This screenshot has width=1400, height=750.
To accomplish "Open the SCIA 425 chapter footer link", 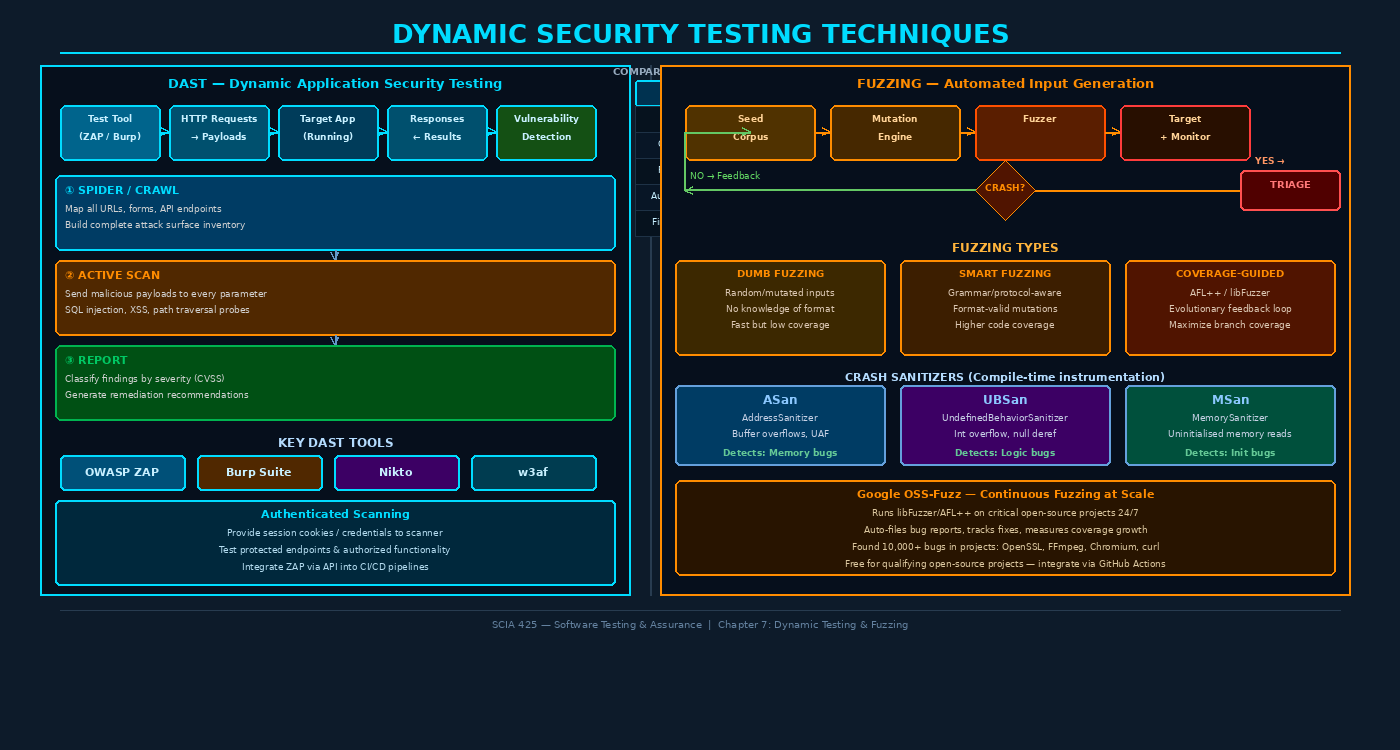I will click(699, 624).
